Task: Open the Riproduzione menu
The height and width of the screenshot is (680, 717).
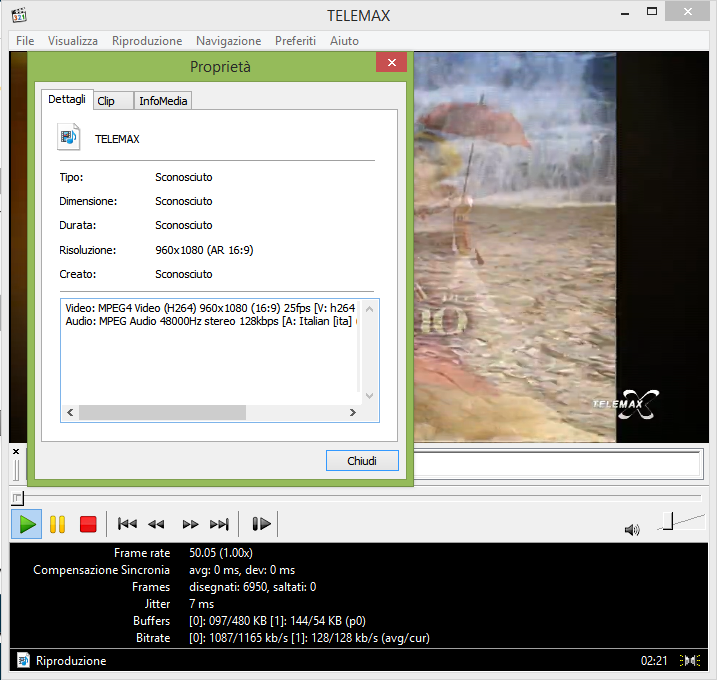Action: click(x=147, y=41)
